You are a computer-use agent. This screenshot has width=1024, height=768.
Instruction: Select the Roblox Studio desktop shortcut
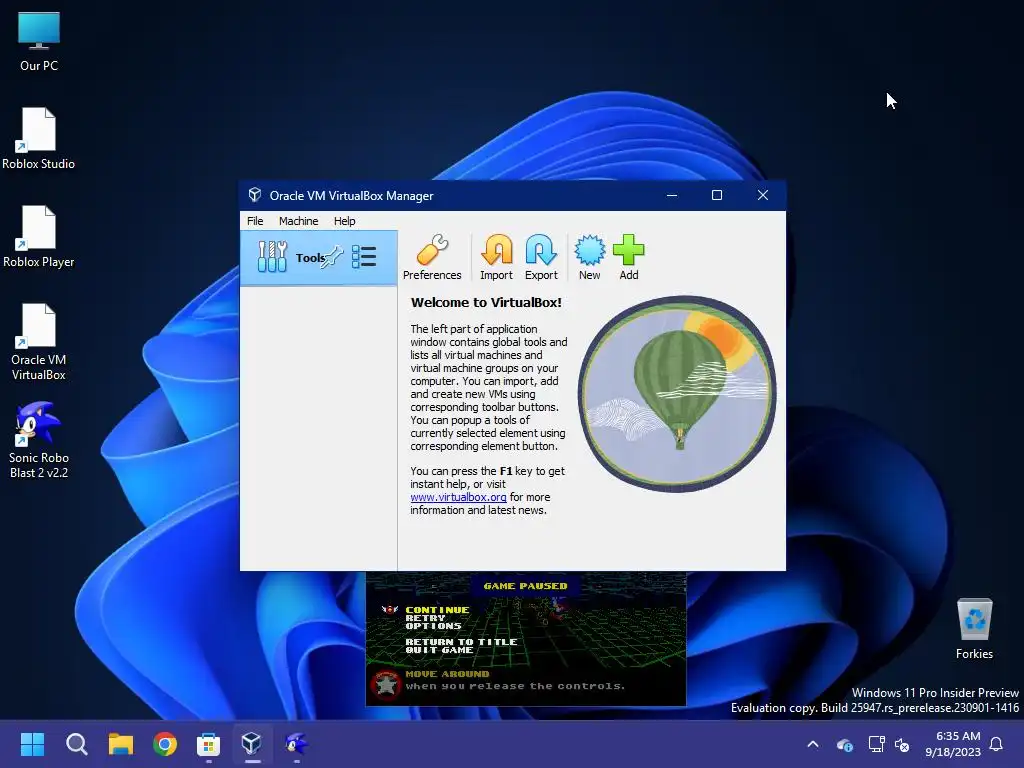pyautogui.click(x=39, y=138)
